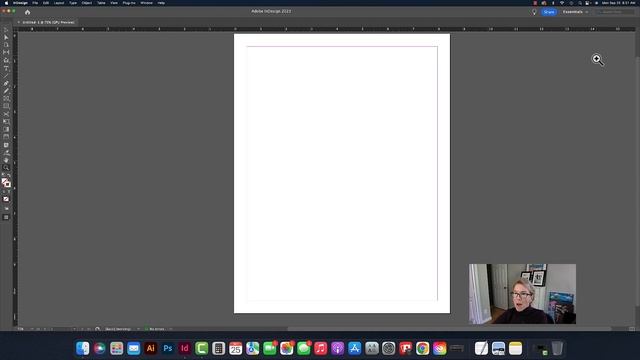
Task: Open the Discover lightbulb icon
Action: [x=534, y=12]
